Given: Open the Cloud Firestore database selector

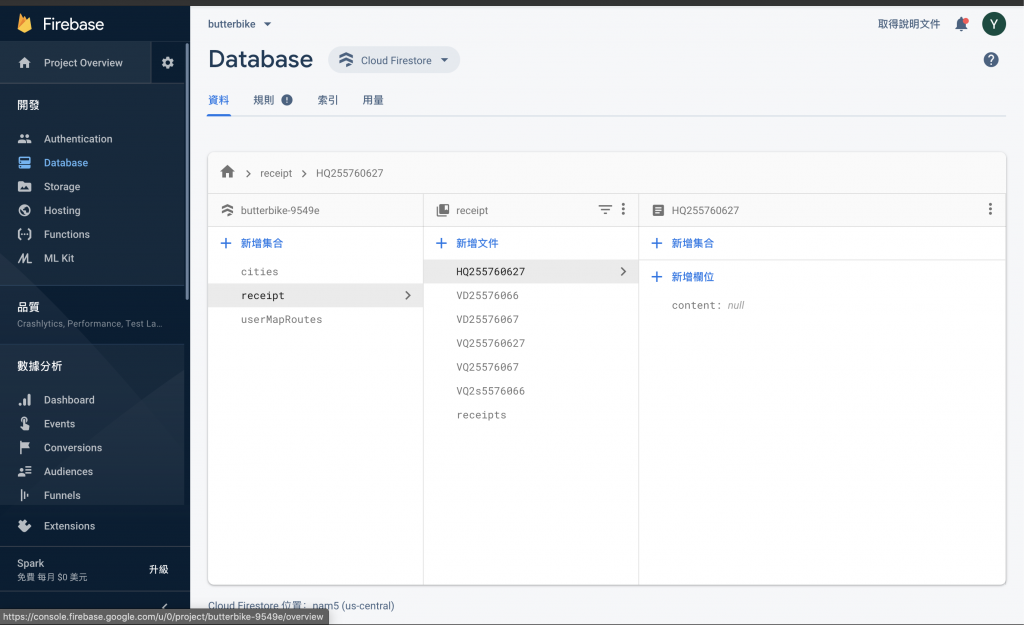Looking at the screenshot, I should (x=394, y=60).
